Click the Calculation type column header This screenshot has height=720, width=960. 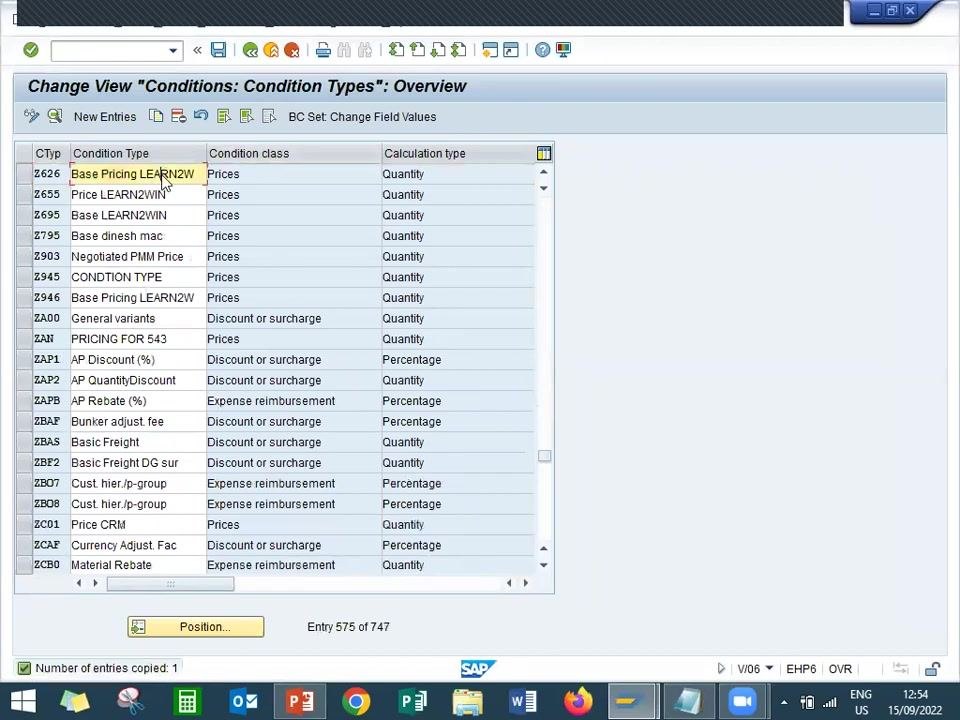tap(458, 153)
